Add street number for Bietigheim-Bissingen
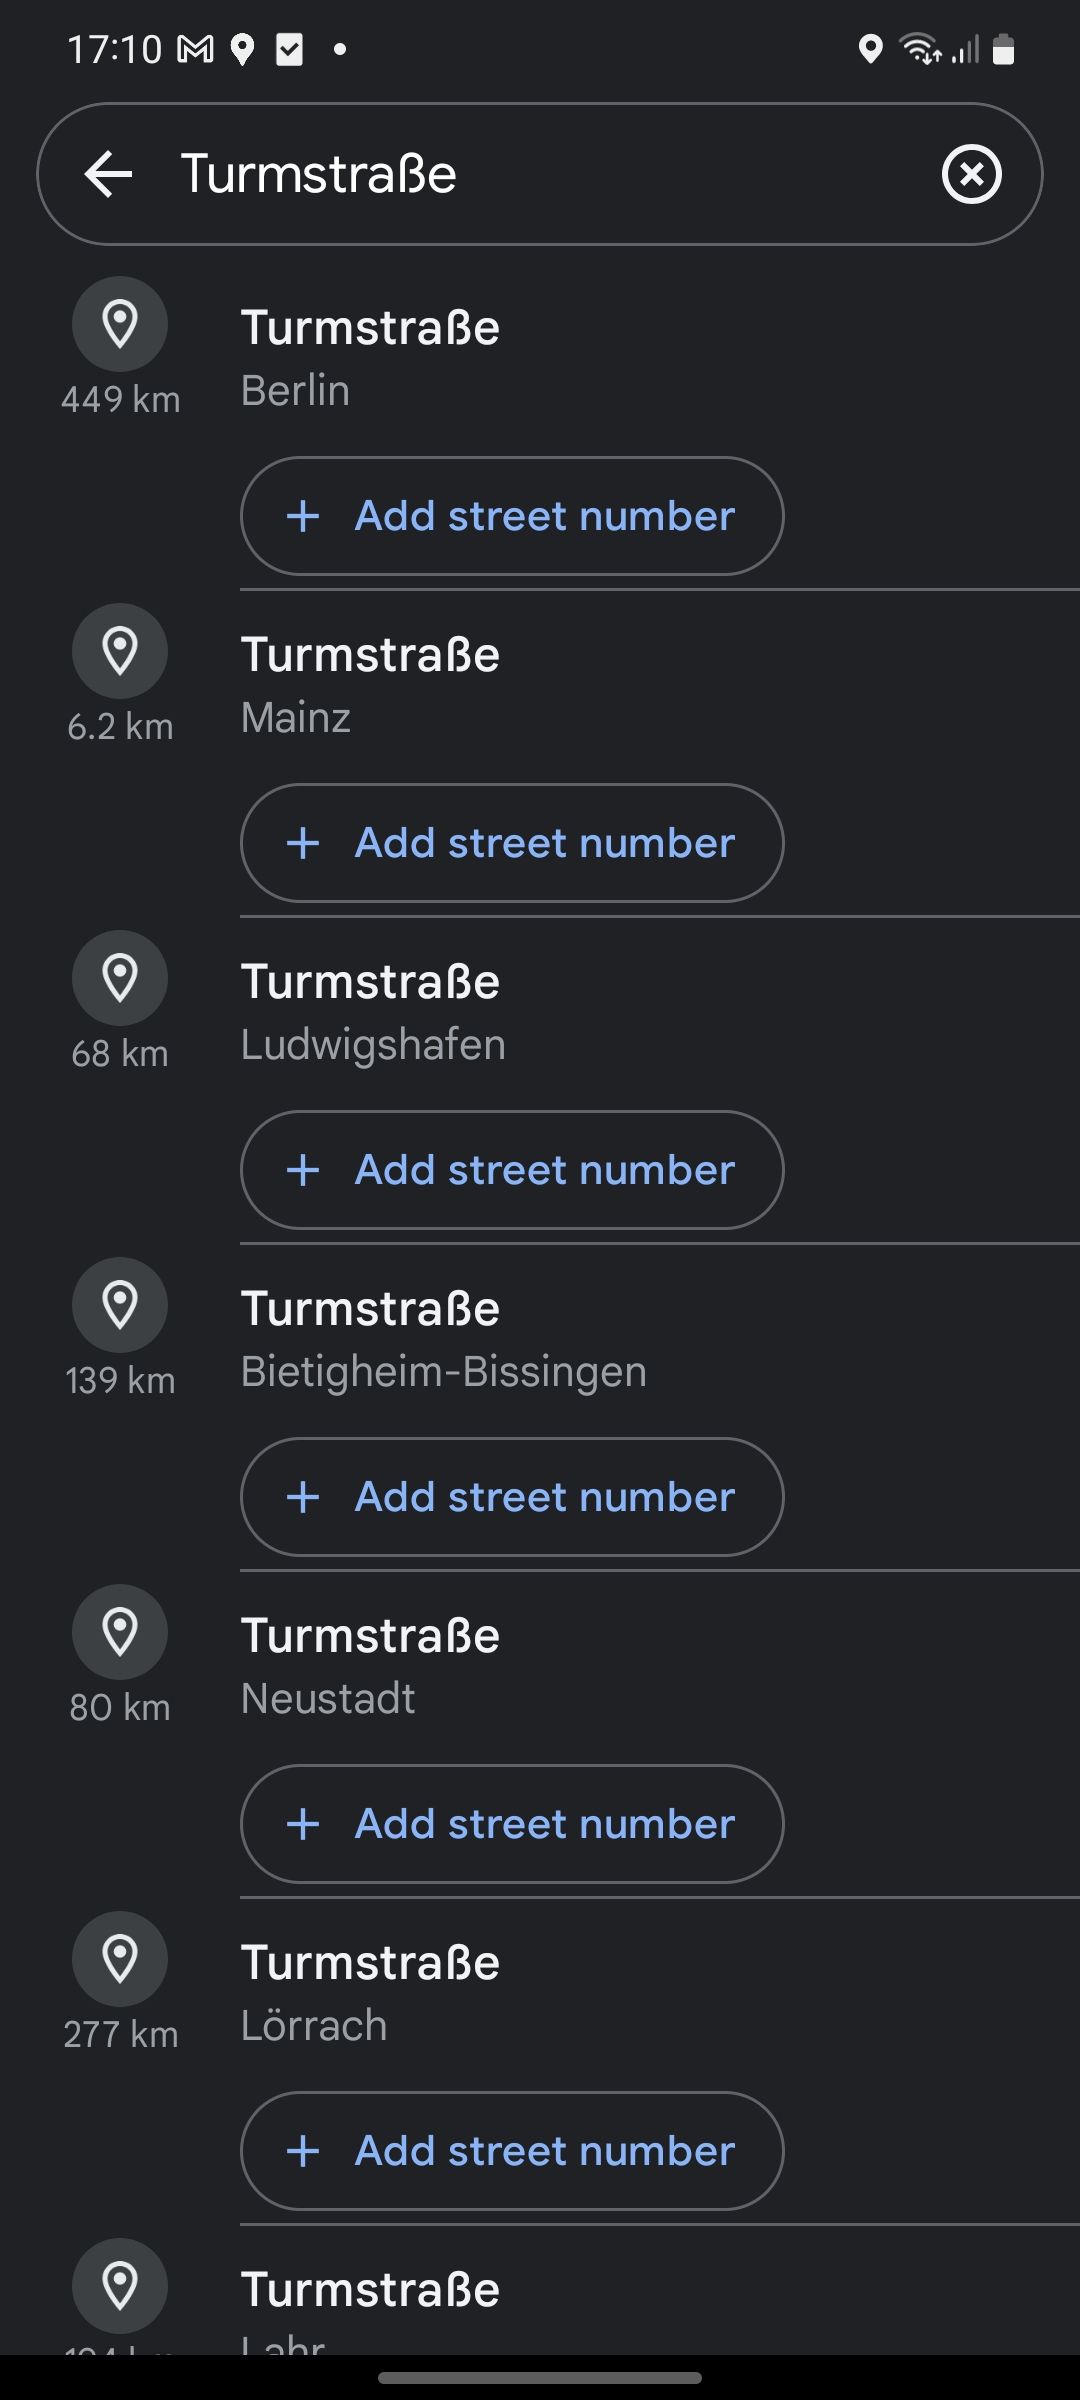 click(512, 1497)
